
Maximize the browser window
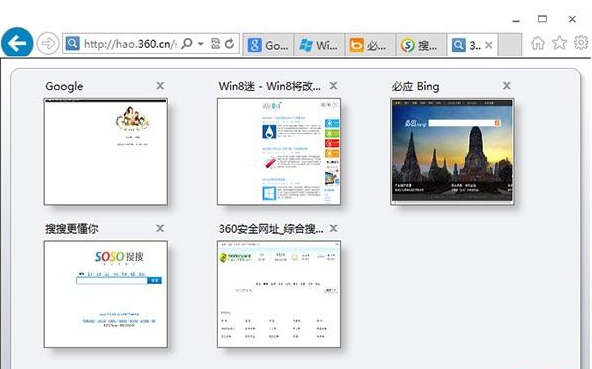click(x=543, y=19)
